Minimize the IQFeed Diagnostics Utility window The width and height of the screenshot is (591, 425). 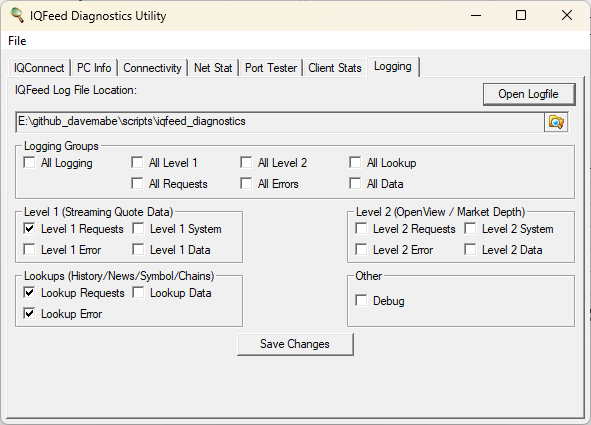coord(476,15)
